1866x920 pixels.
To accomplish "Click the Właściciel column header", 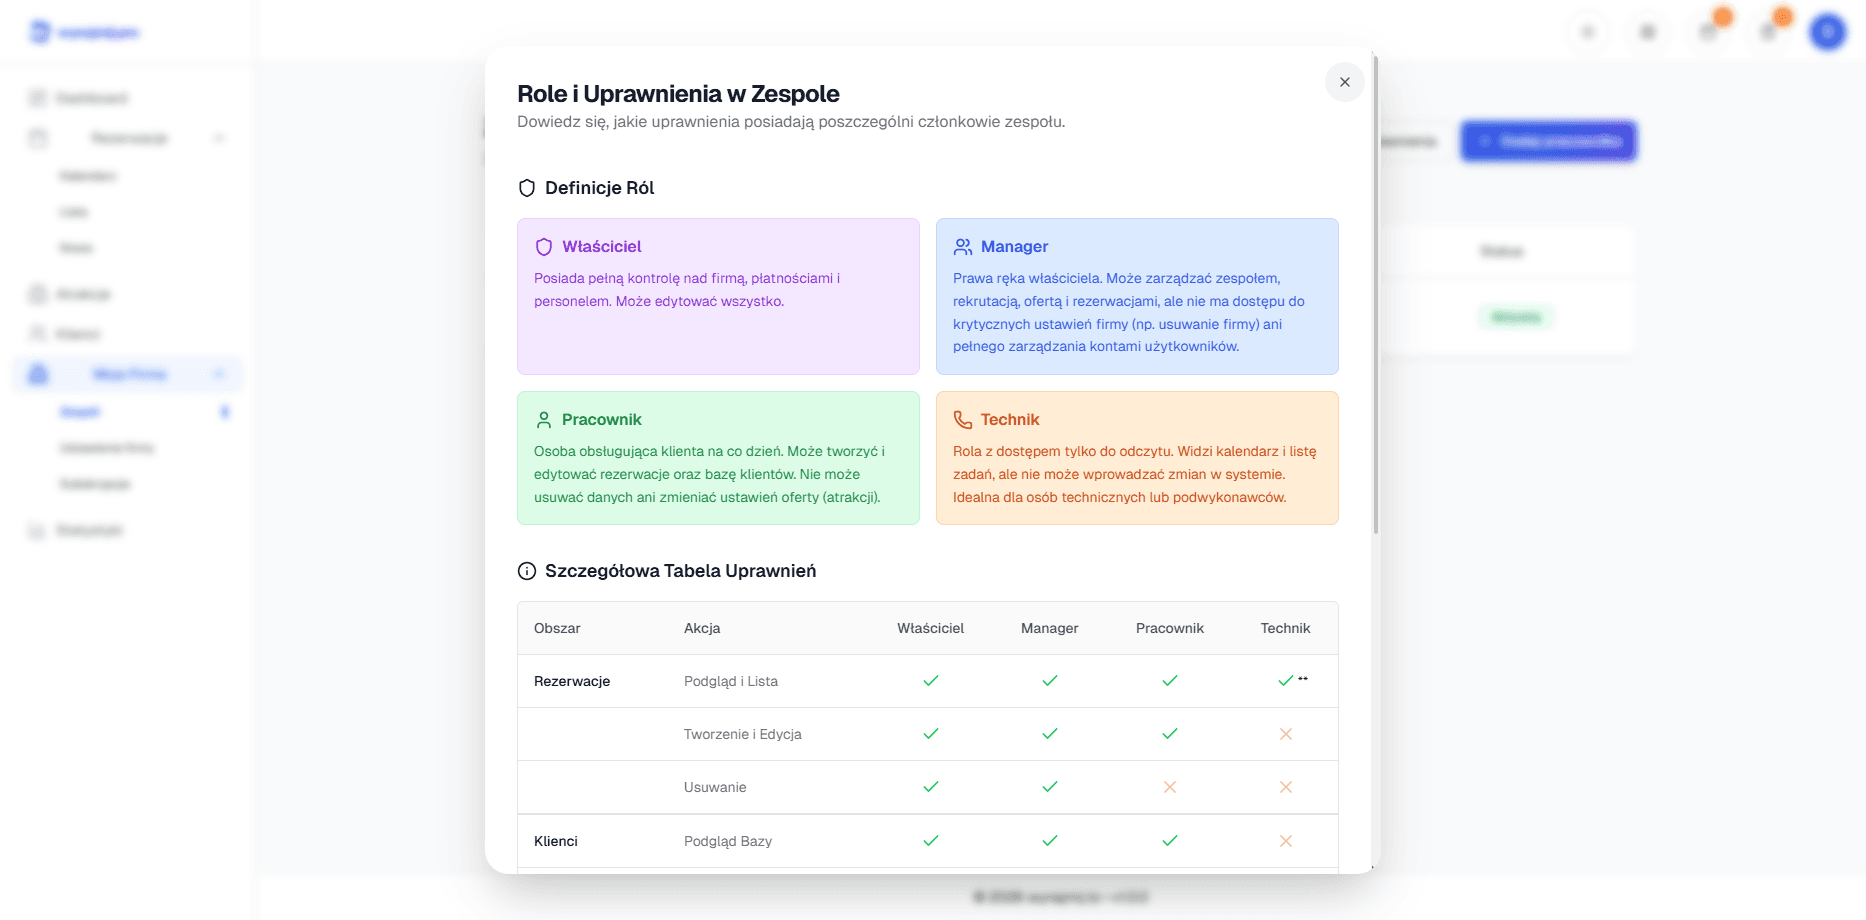I will [x=930, y=628].
